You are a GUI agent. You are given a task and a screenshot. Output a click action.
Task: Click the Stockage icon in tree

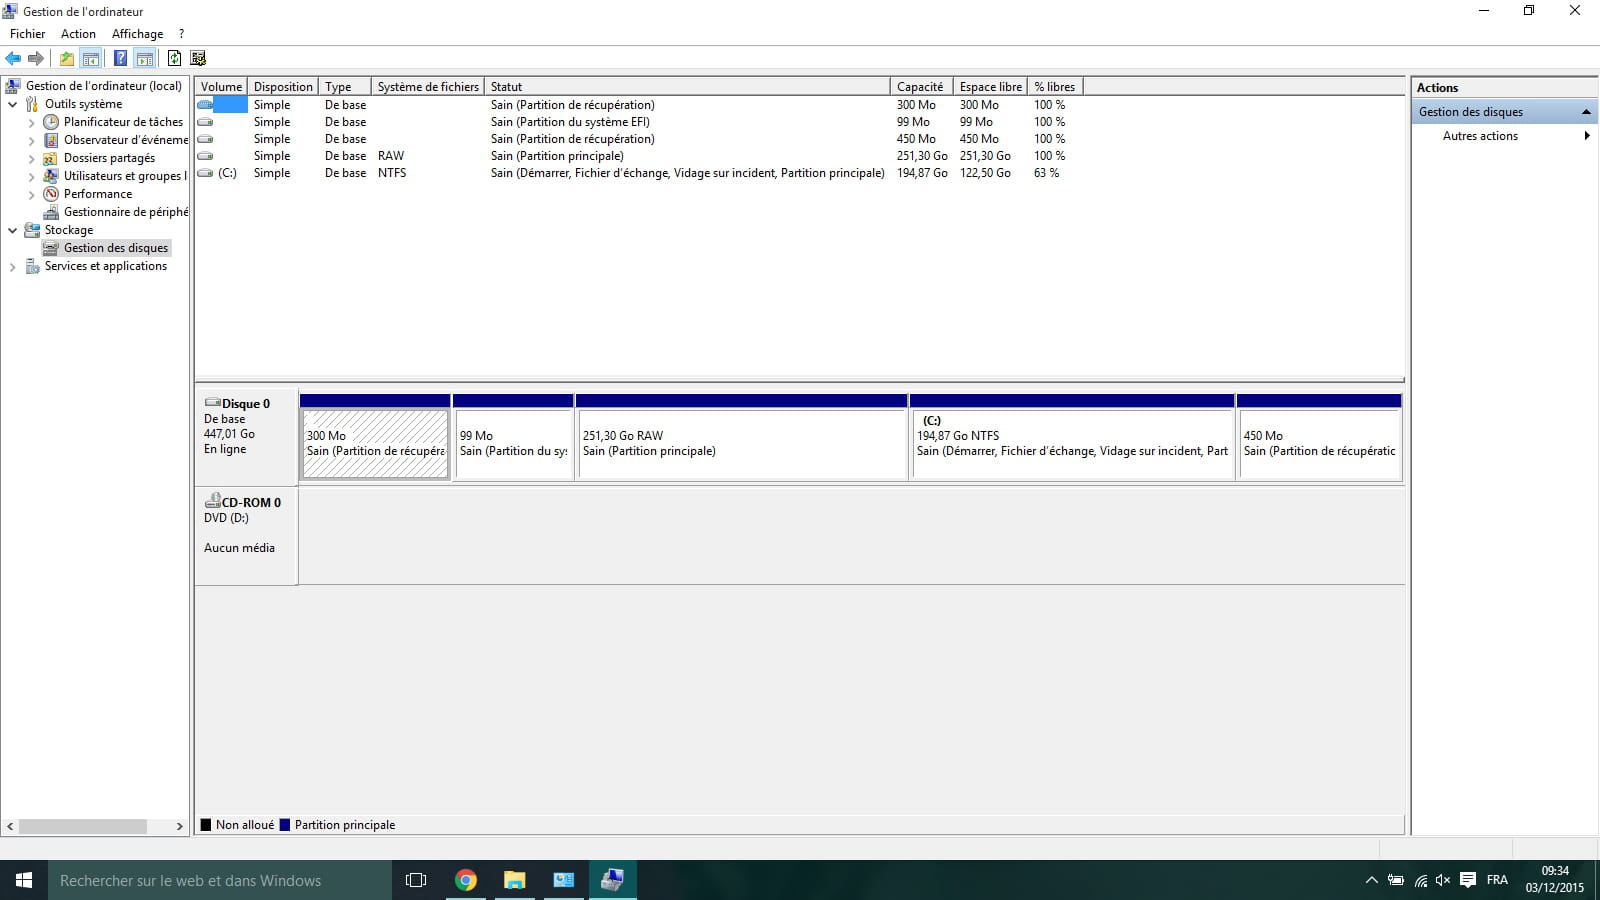(32, 230)
